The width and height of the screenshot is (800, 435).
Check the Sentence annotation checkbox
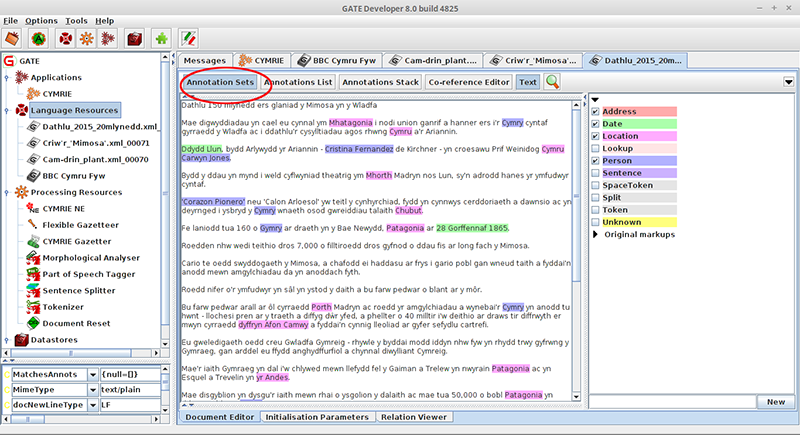pyautogui.click(x=595, y=173)
